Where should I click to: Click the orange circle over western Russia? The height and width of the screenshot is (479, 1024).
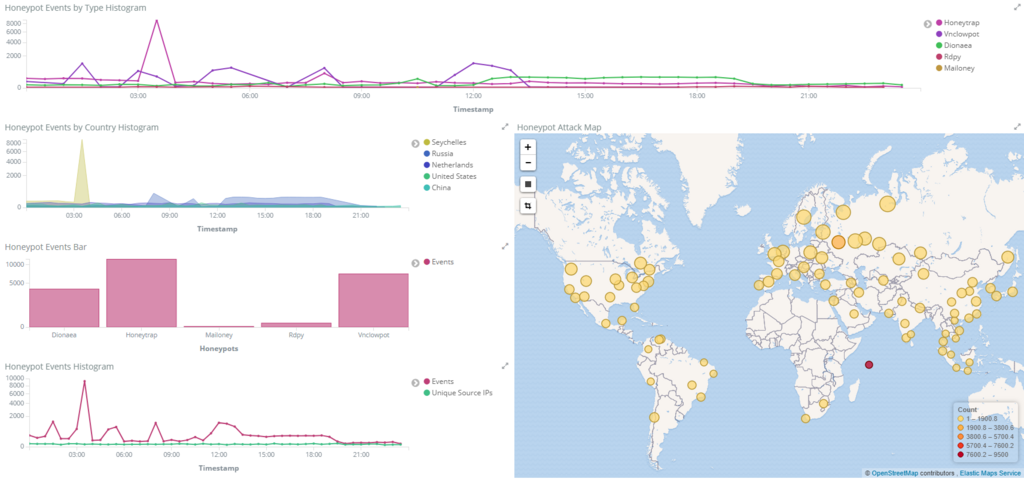(839, 242)
